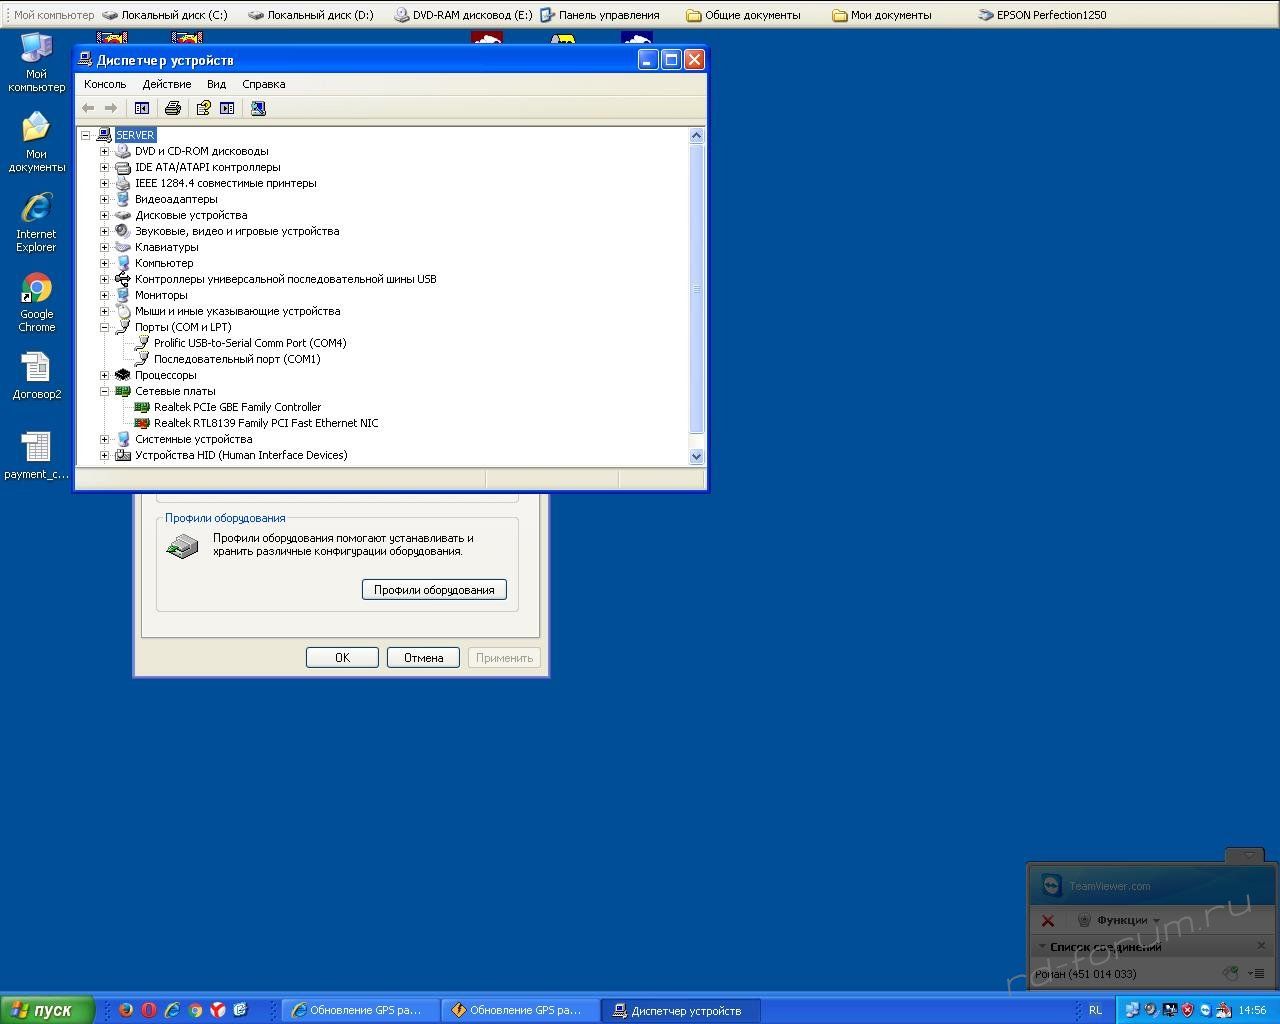This screenshot has width=1280, height=1024.
Task: Launch Opera from the Quick Launch bar
Action: (148, 1010)
